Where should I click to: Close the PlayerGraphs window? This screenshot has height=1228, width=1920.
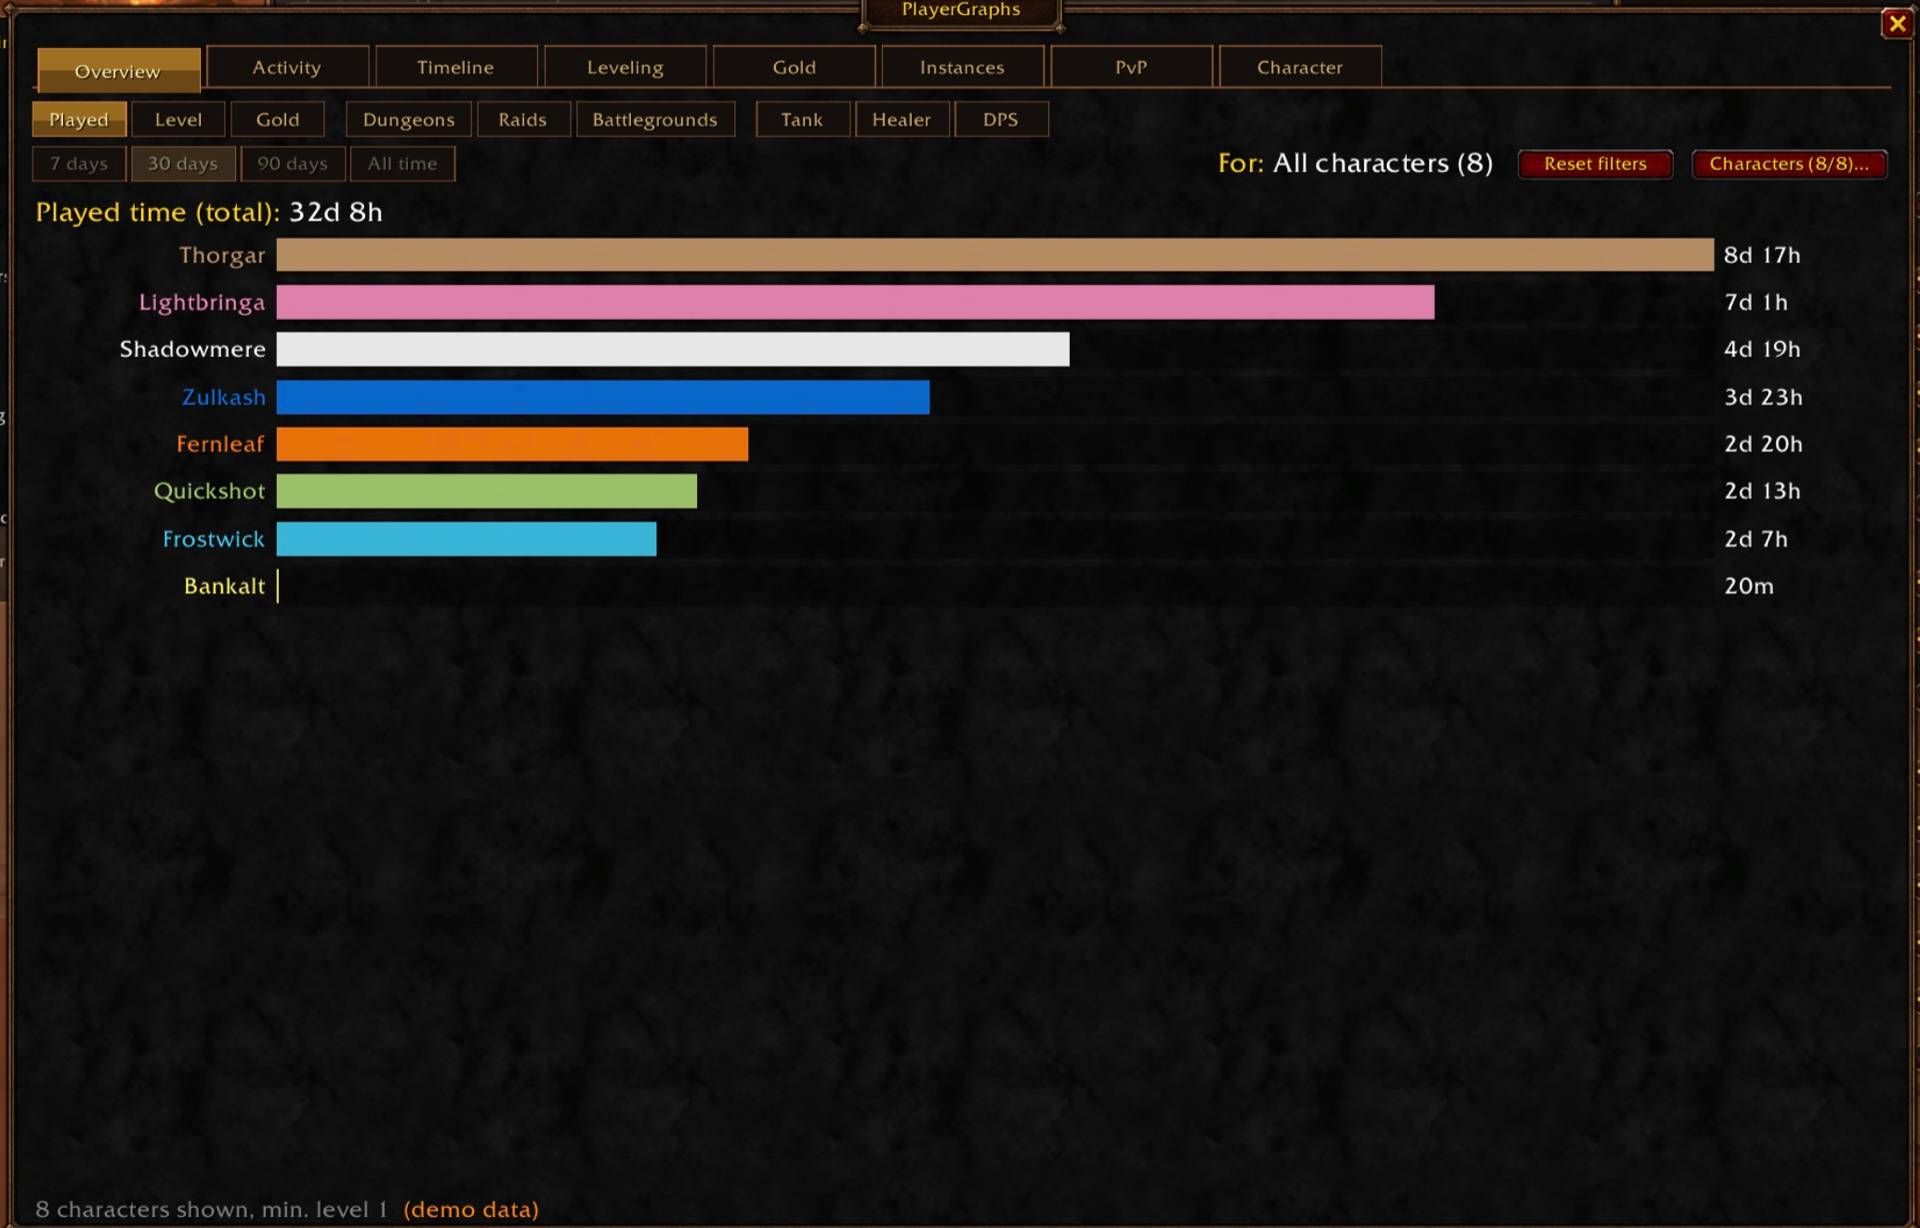tap(1896, 23)
